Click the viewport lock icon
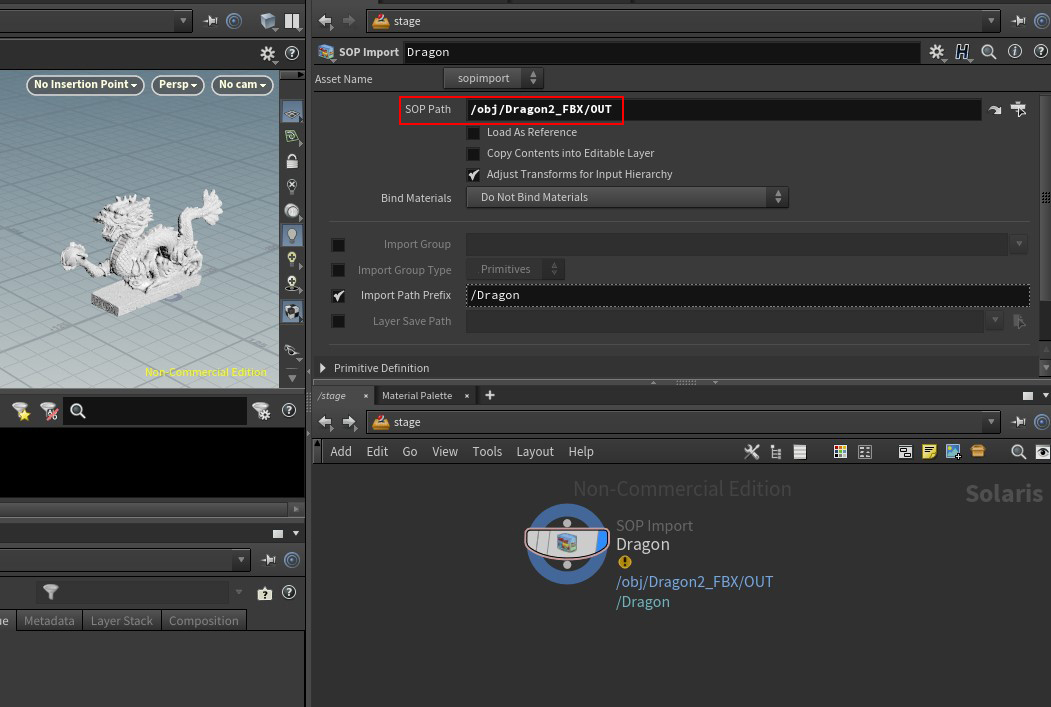 (292, 162)
